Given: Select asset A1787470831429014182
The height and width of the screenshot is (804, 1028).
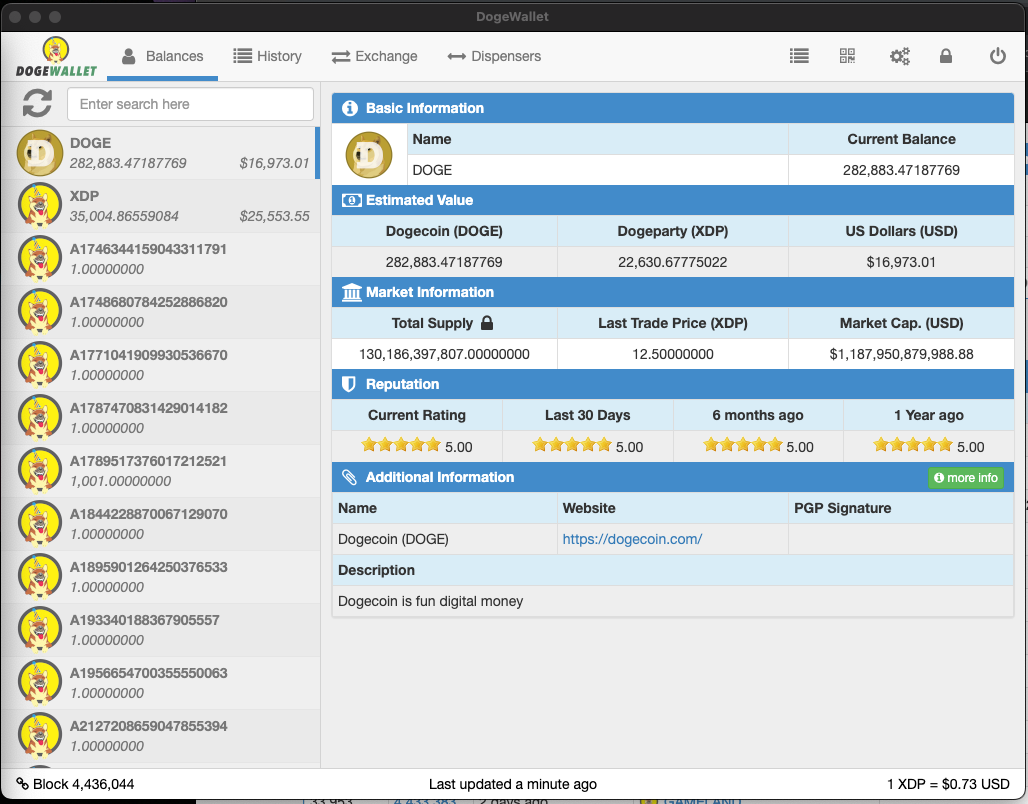Looking at the screenshot, I should coord(160,418).
